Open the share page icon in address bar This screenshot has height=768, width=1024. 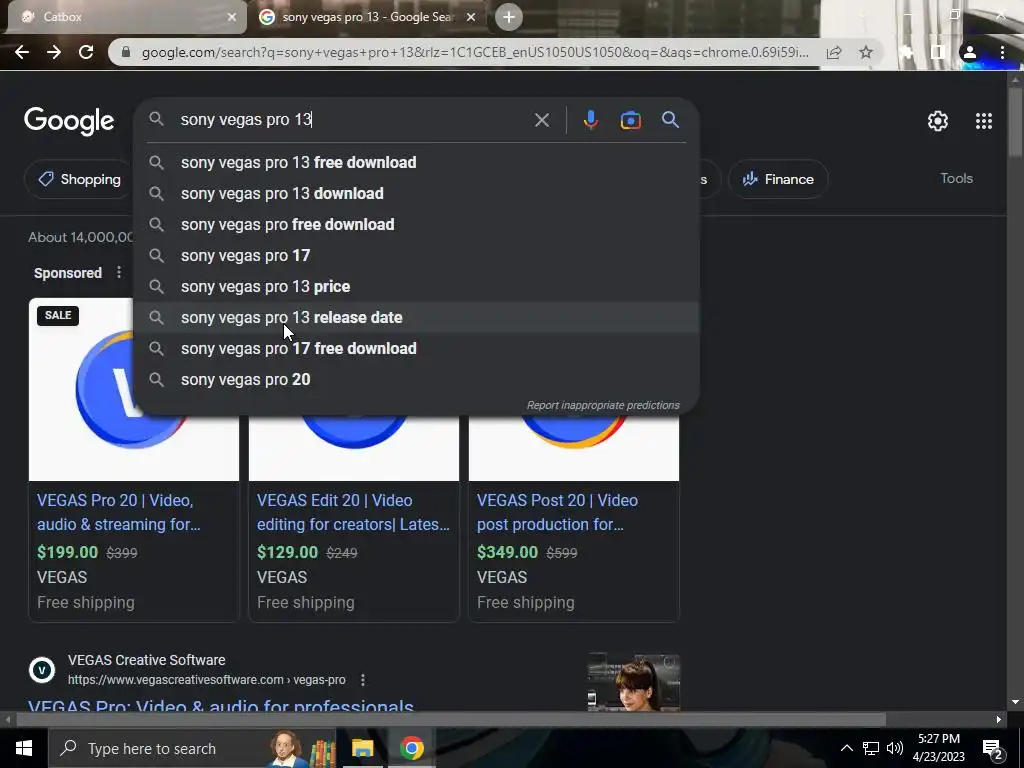click(834, 52)
